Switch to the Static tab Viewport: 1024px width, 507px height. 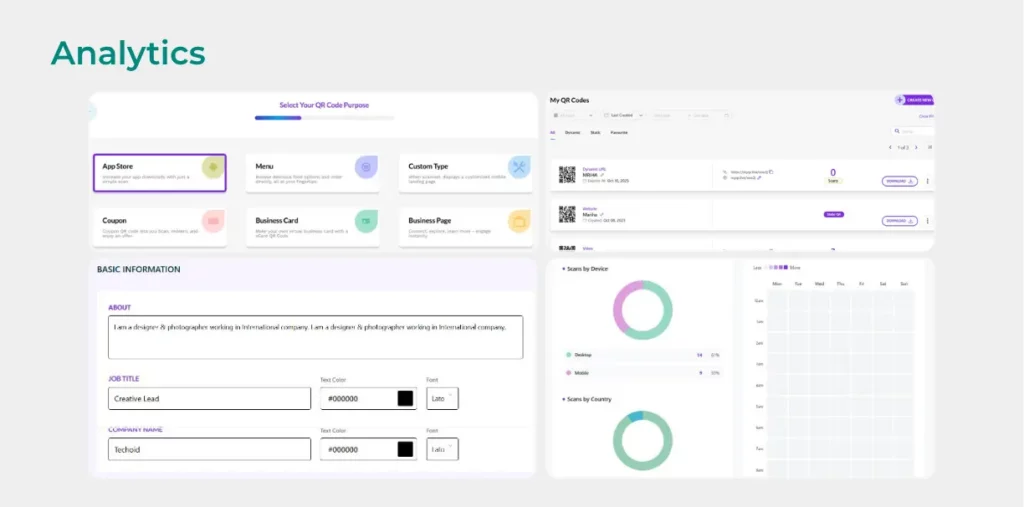595,133
